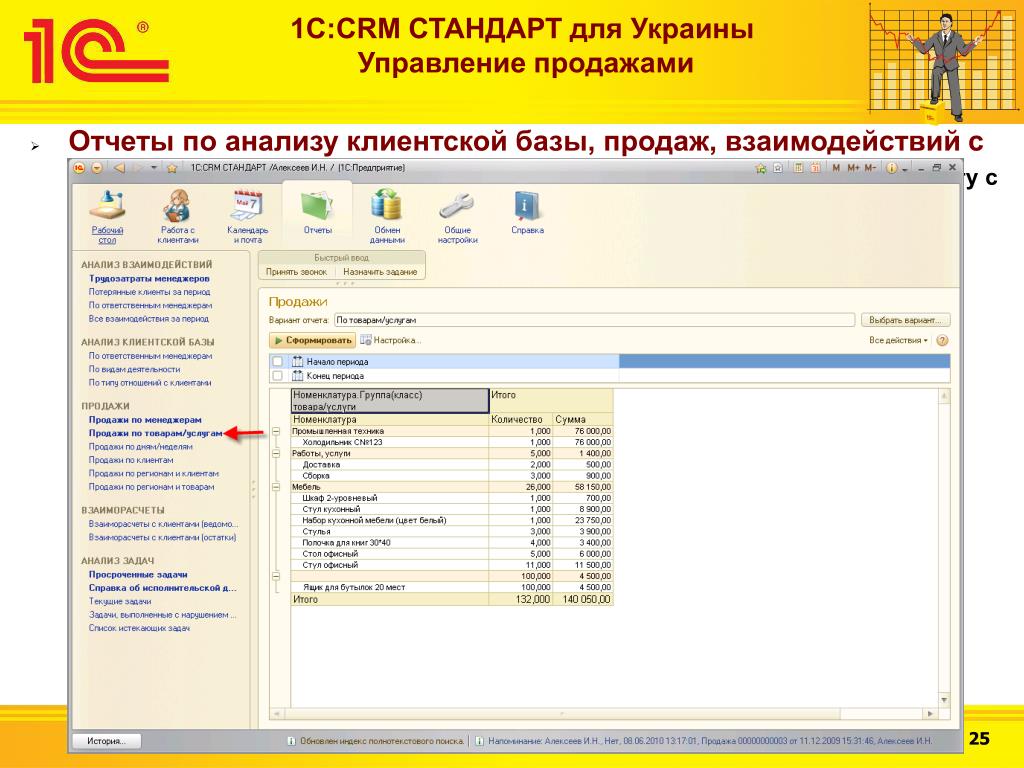Open the Все действия dropdown
Screen dimensions: 1024x768
[898, 340]
